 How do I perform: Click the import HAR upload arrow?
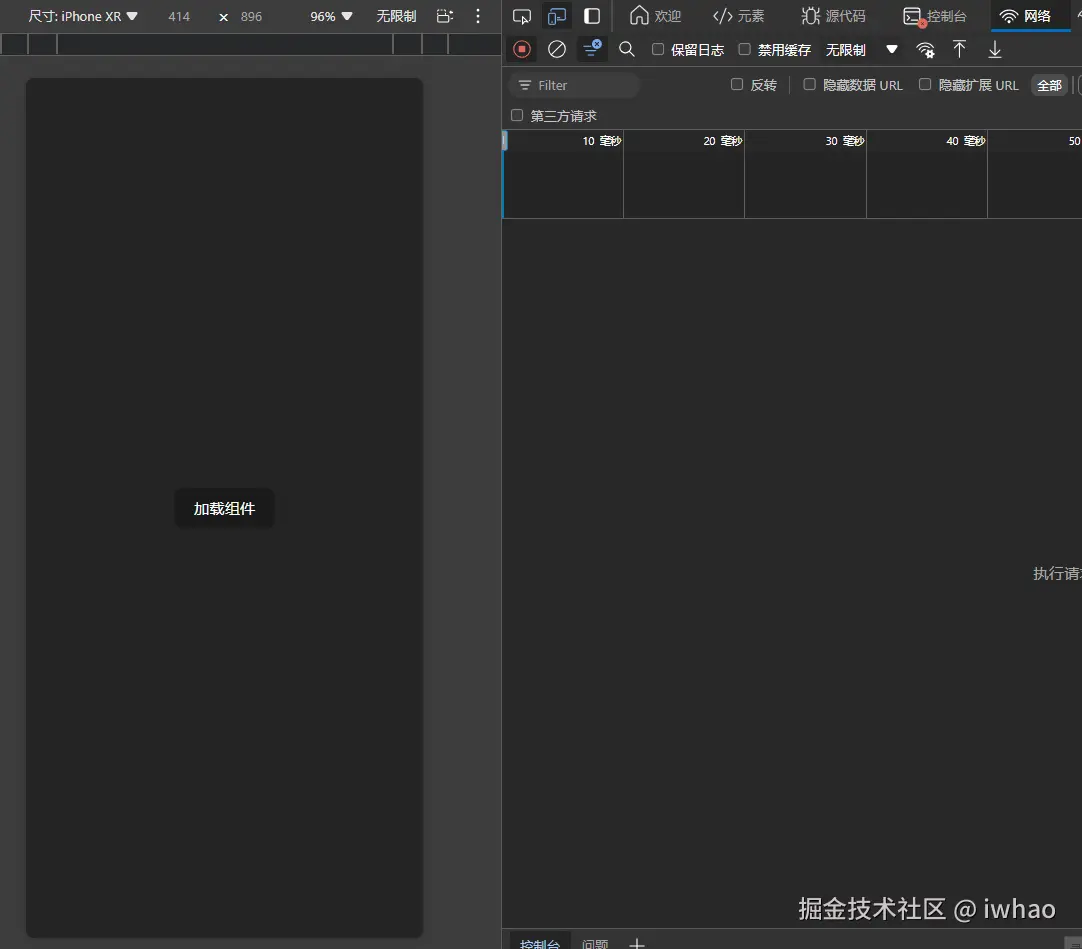959,50
